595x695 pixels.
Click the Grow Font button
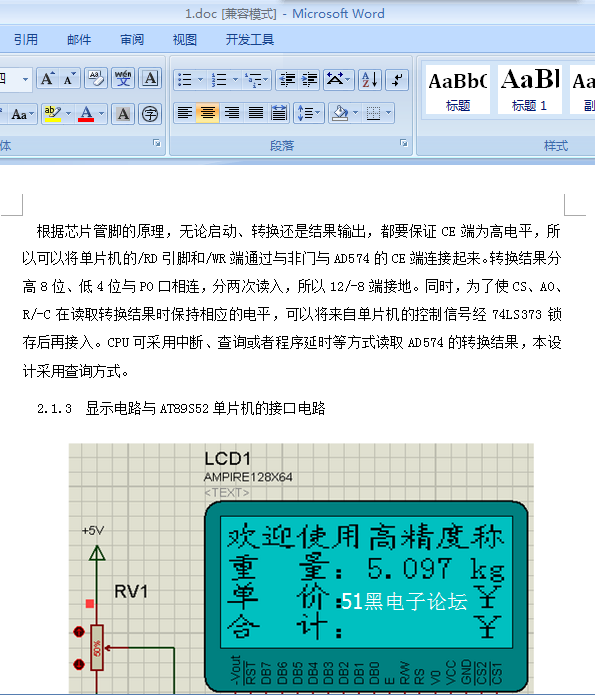tap(48, 79)
